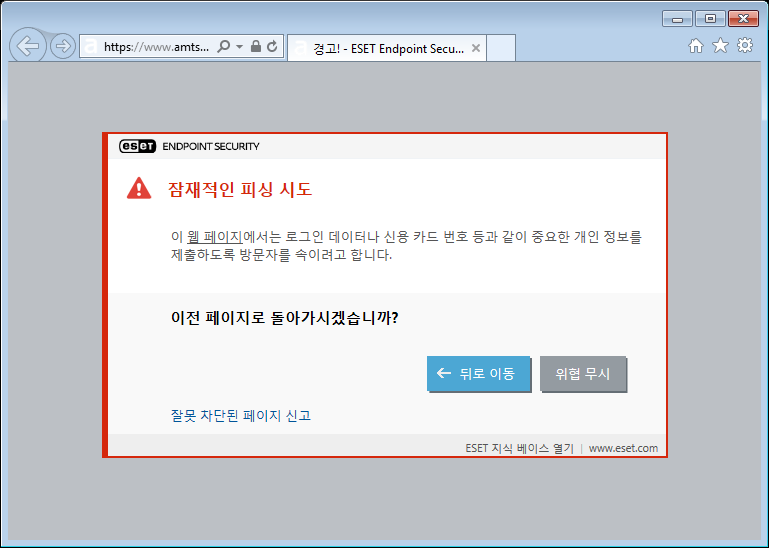Close the browser window
Image resolution: width=769 pixels, height=548 pixels.
(x=743, y=19)
